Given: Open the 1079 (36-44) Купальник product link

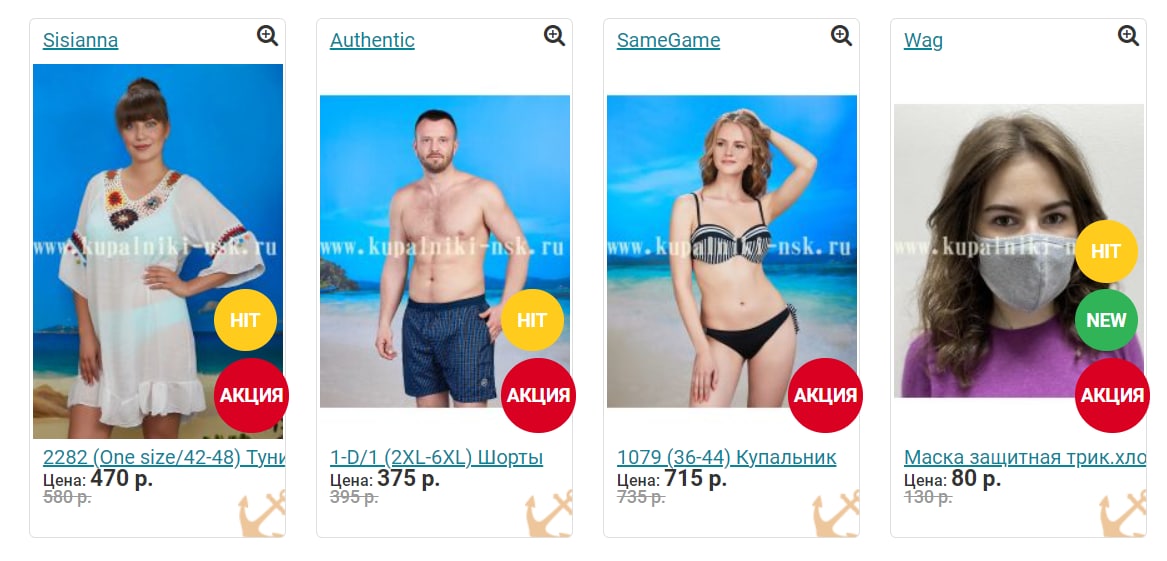Looking at the screenshot, I should coord(726,457).
